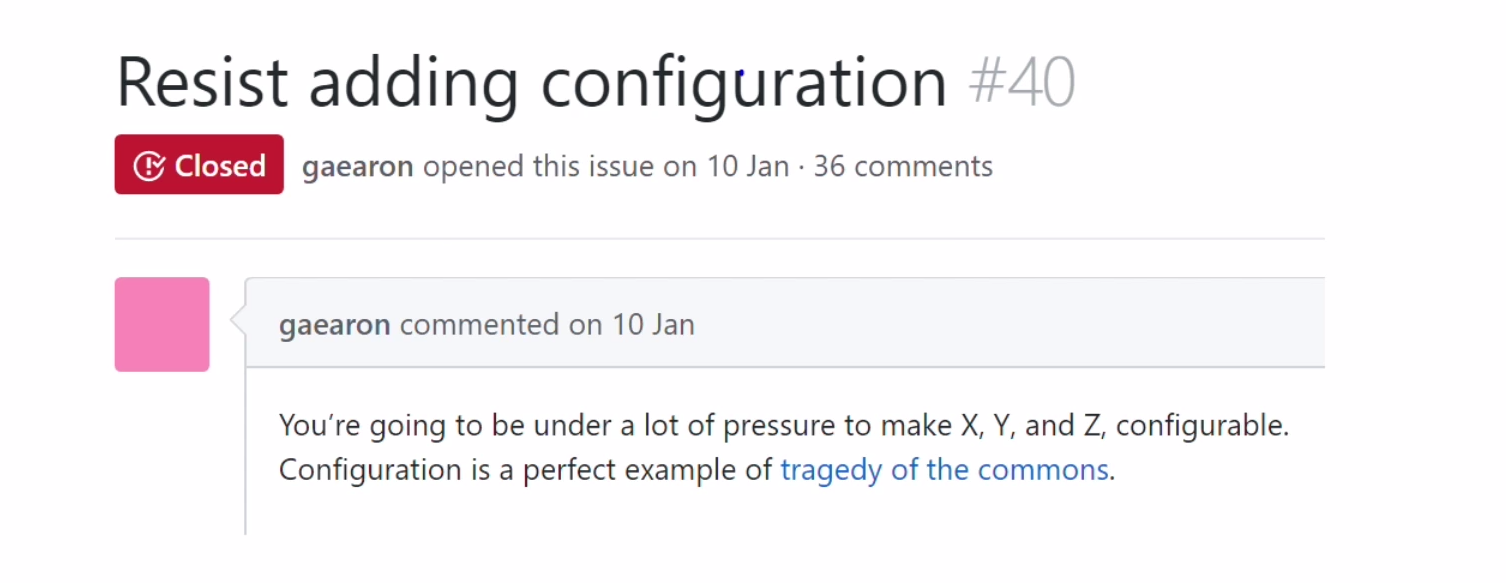Click the word commented in the comment header
This screenshot has height=583, width=1506.
click(478, 325)
